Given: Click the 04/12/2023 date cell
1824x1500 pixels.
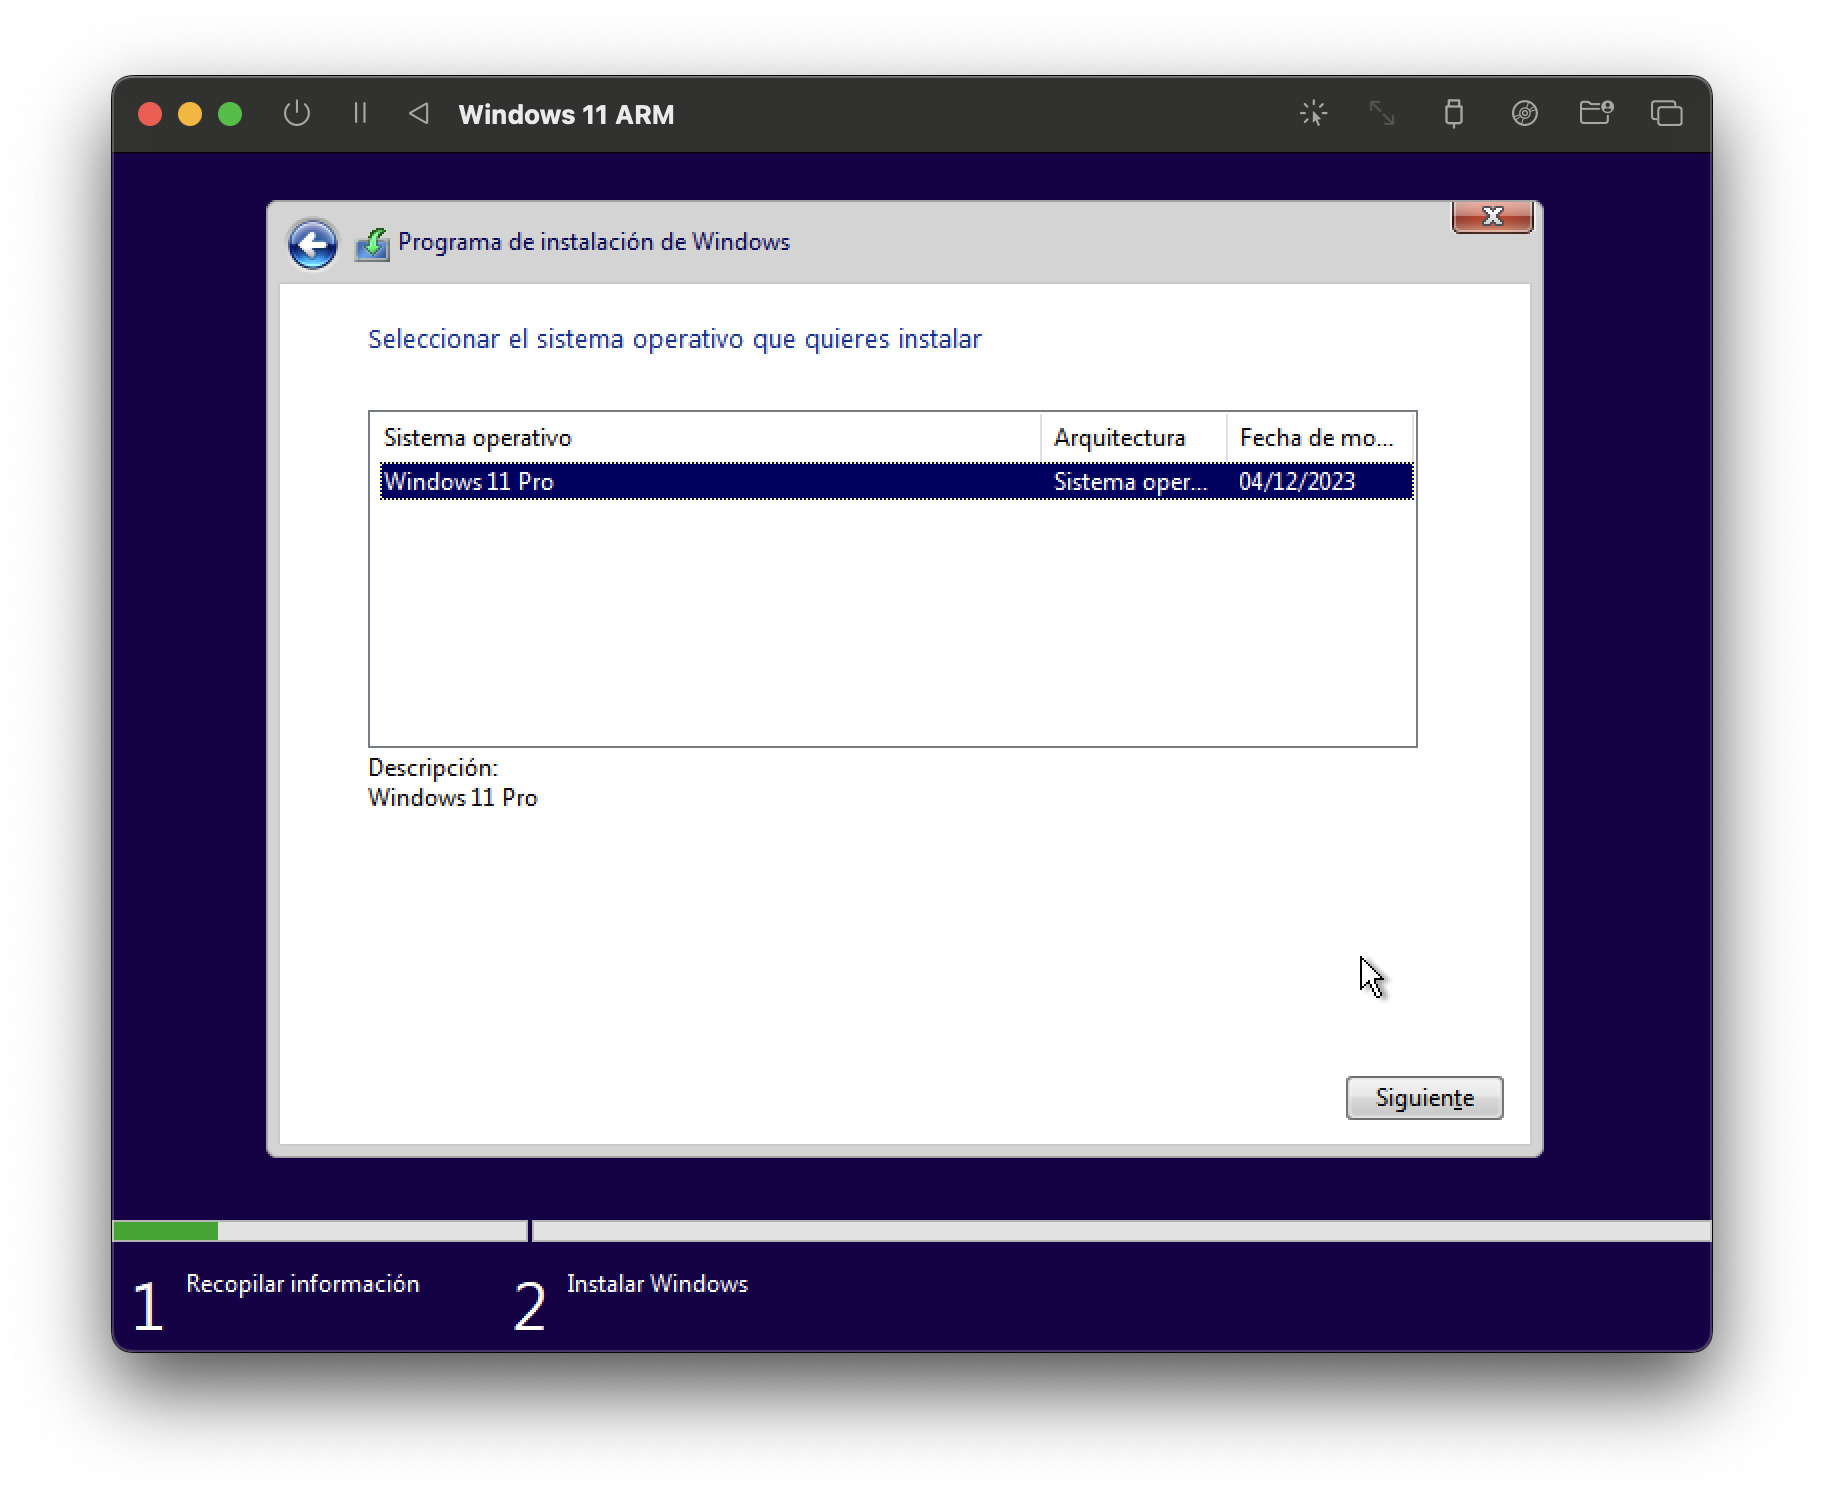Looking at the screenshot, I should (x=1297, y=481).
